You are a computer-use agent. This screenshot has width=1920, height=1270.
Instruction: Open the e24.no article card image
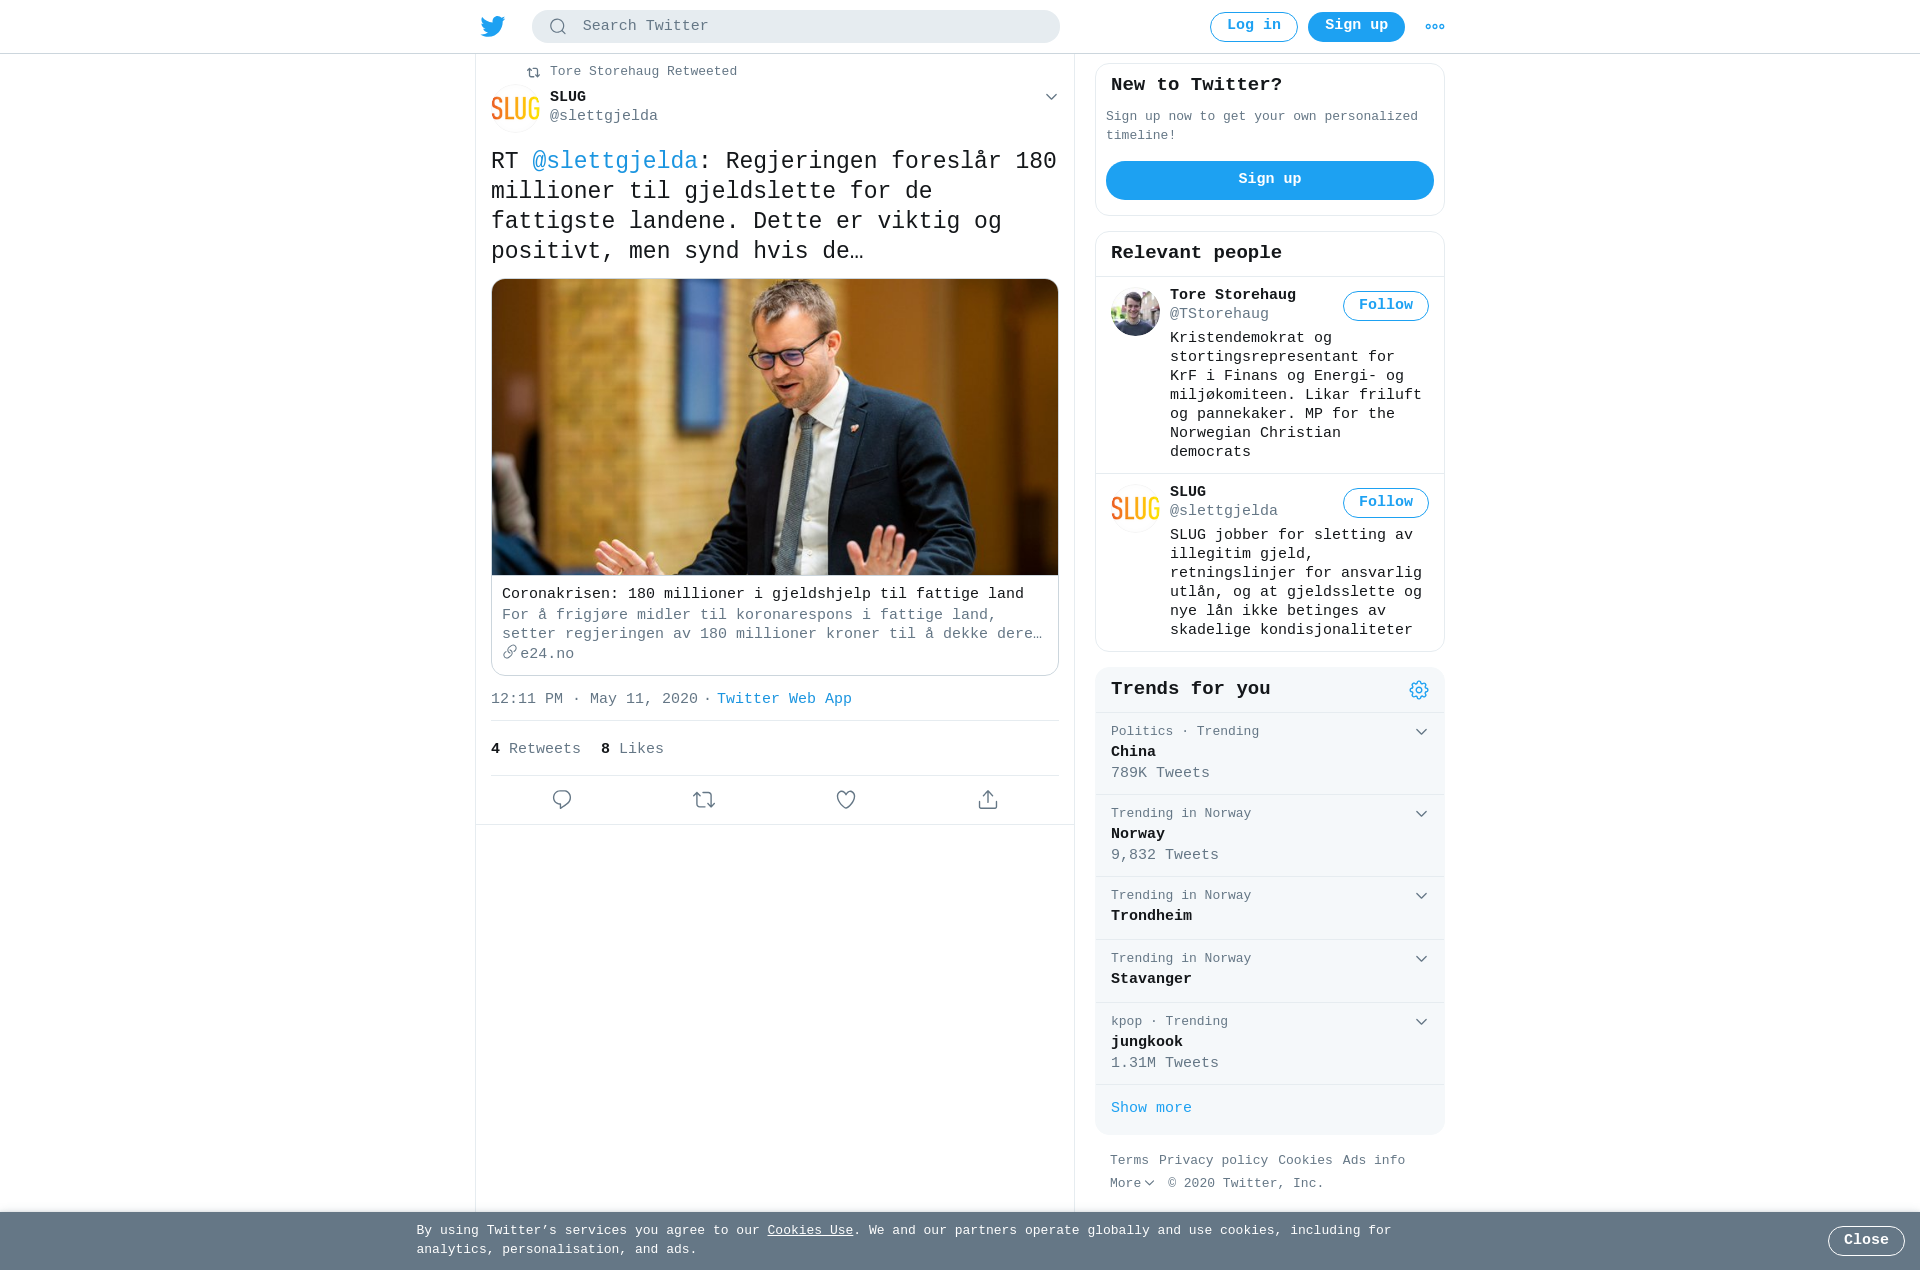pos(775,427)
